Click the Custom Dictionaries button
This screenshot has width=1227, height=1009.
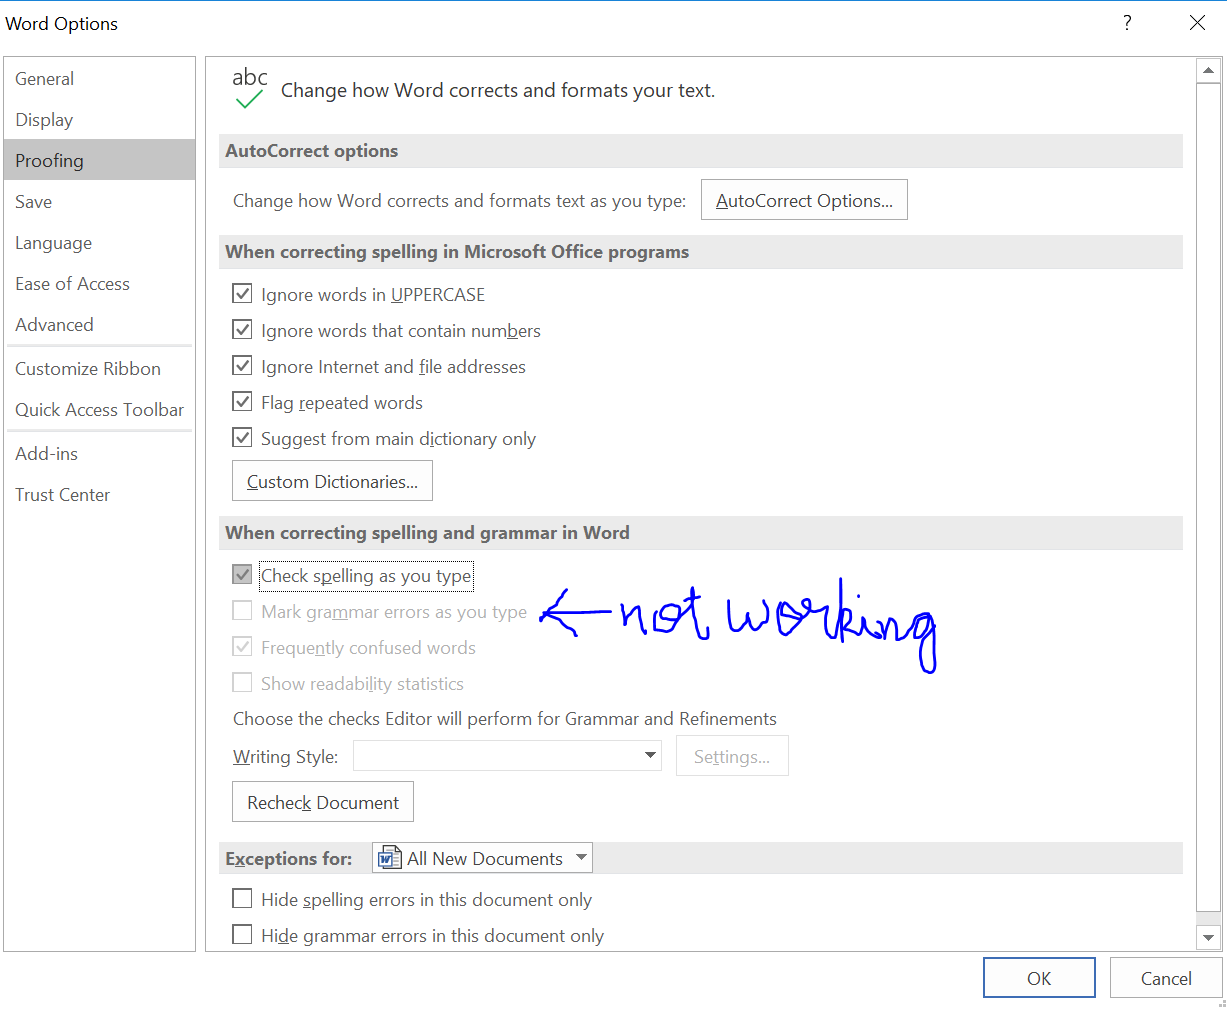coord(332,480)
